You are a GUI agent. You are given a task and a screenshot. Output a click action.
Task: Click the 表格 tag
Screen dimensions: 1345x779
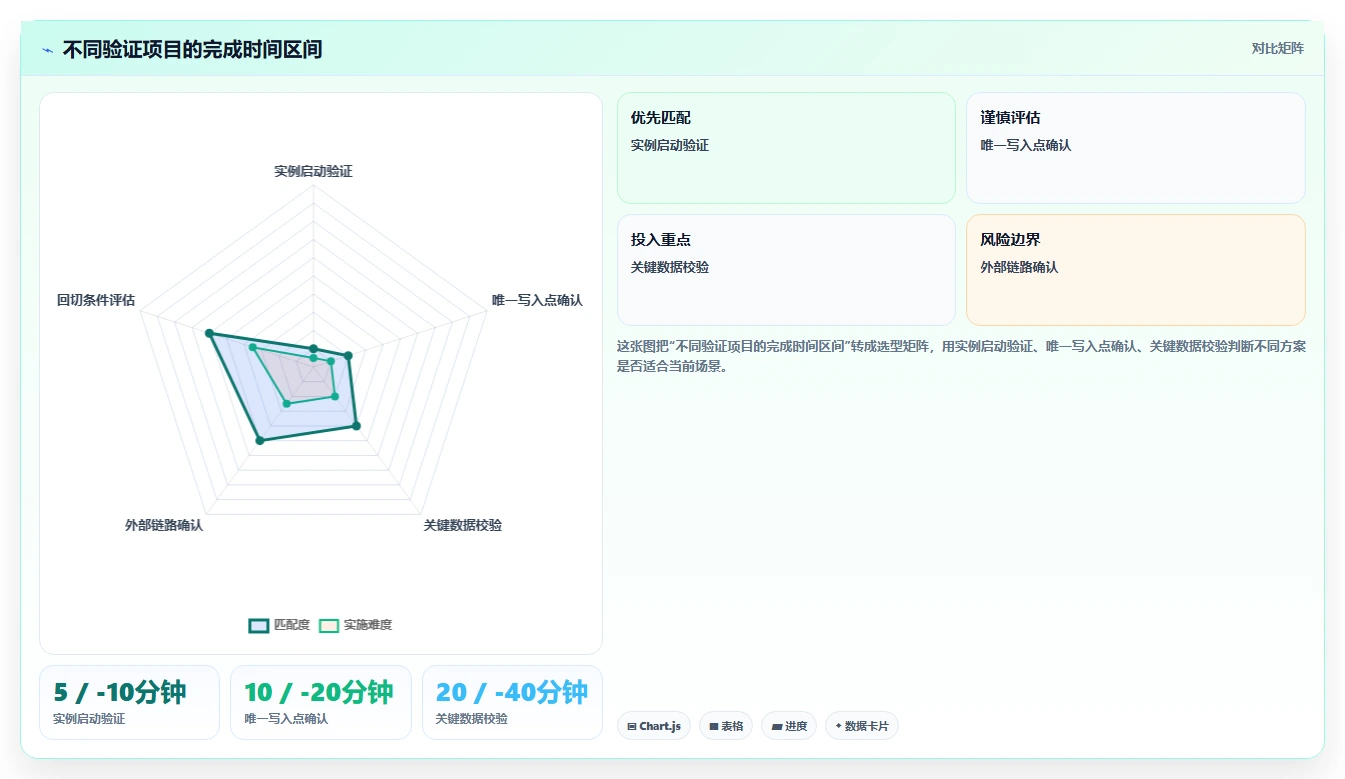point(726,726)
